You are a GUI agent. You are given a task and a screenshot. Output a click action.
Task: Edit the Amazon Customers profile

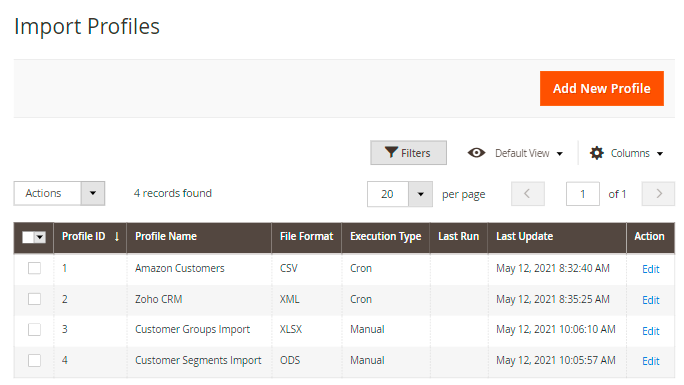[650, 269]
